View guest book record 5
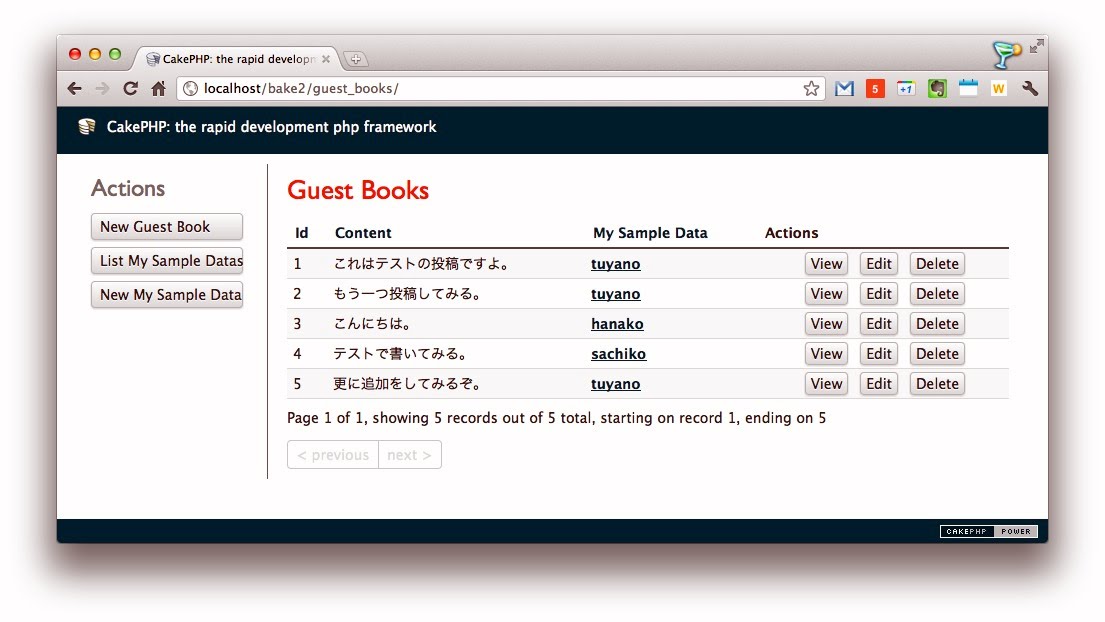The image size is (1105, 622). [x=826, y=384]
